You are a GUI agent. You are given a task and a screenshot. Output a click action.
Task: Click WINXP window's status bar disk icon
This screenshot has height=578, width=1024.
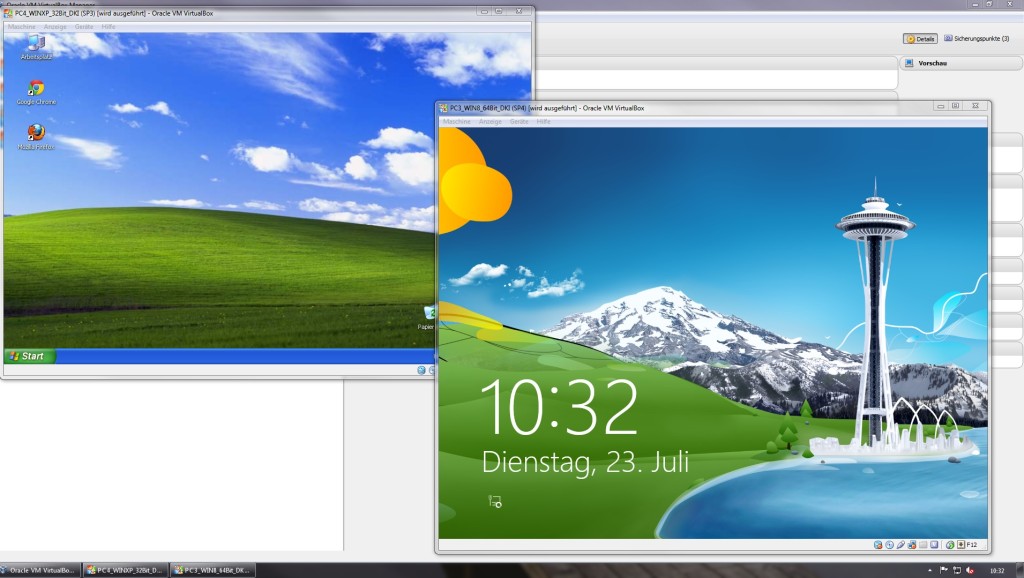pyautogui.click(x=421, y=370)
